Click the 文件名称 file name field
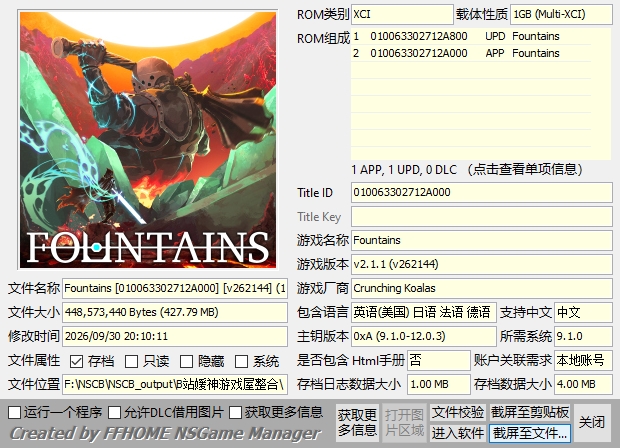The image size is (620, 448). coord(175,288)
